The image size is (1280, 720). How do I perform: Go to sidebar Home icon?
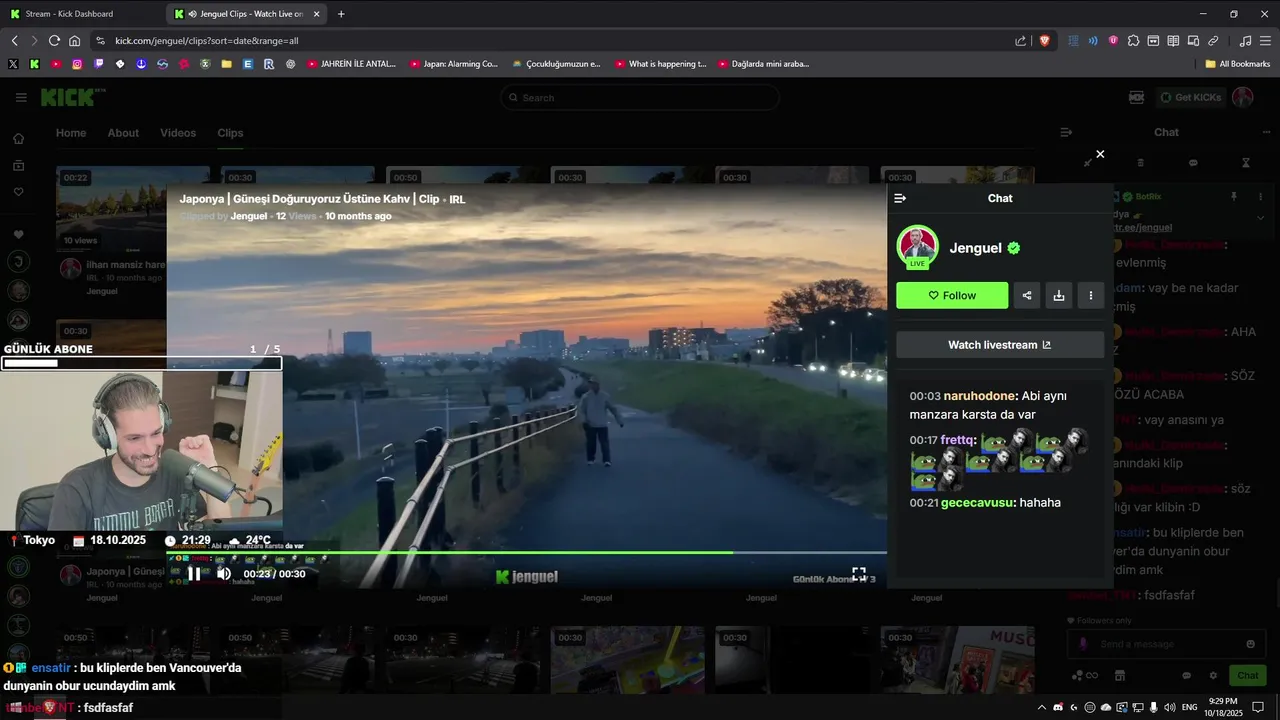(x=18, y=139)
